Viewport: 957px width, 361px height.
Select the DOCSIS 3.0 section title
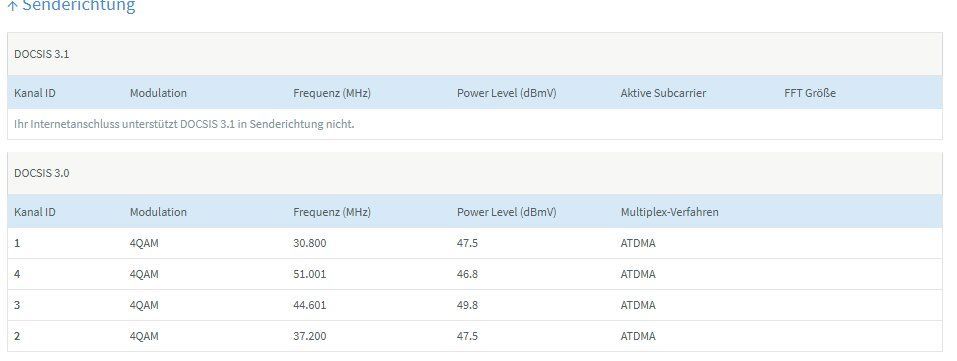tap(42, 173)
